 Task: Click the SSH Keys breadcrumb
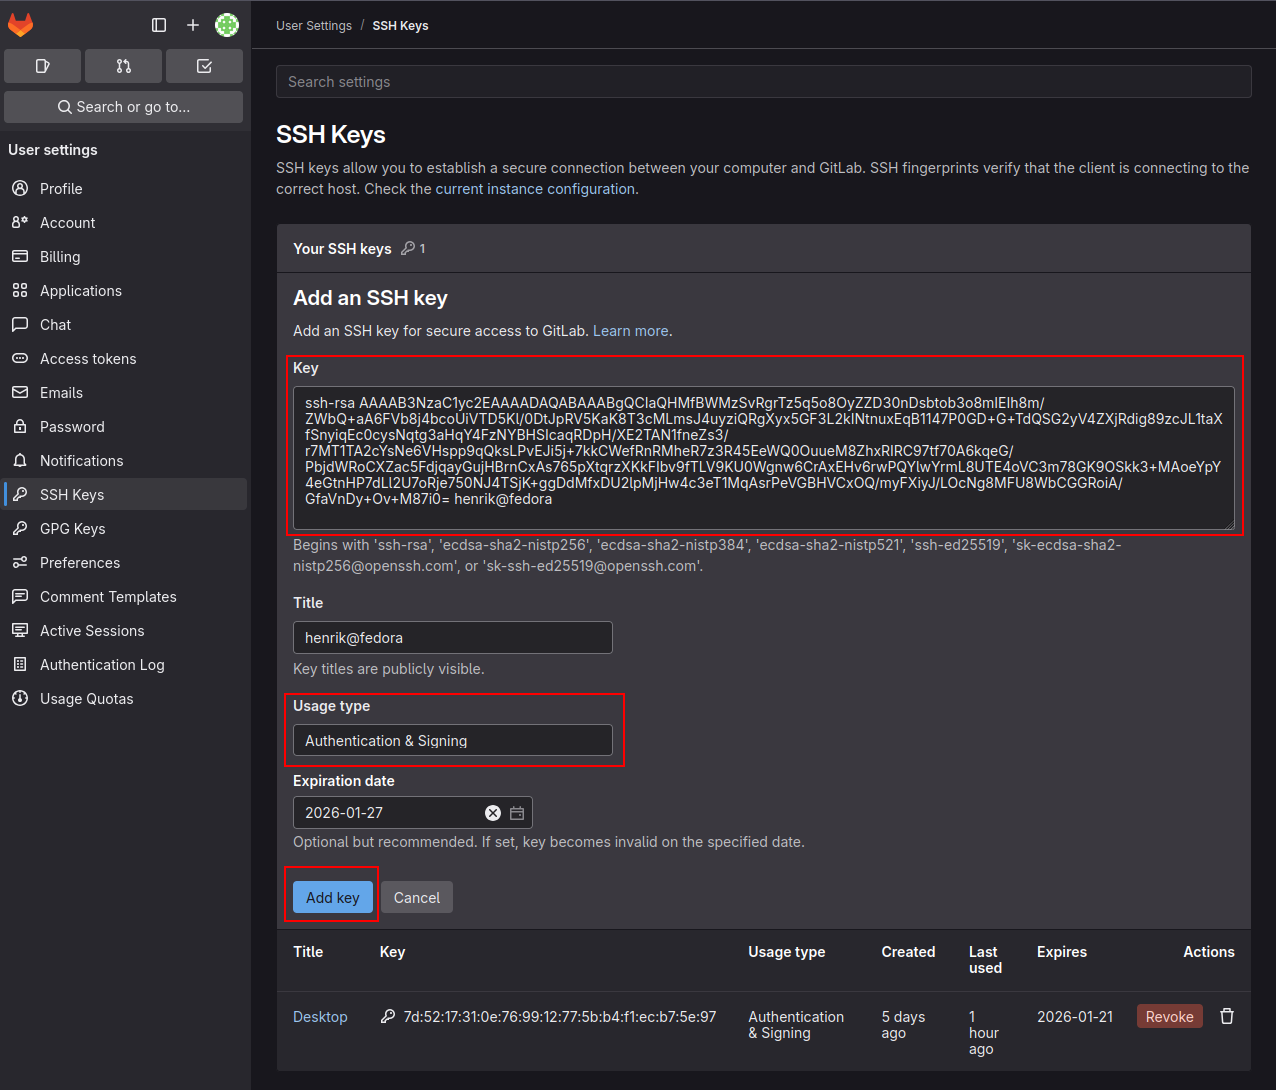(x=400, y=25)
